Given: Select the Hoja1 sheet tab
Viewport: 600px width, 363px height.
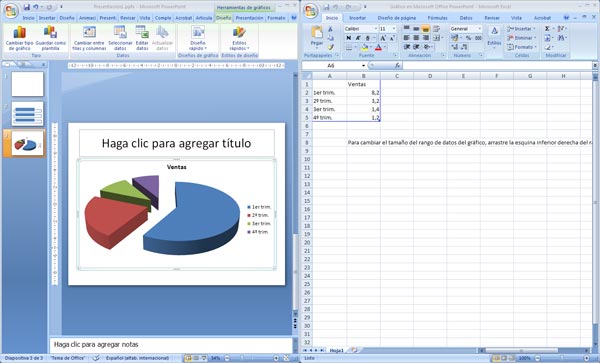Looking at the screenshot, I should (337, 350).
